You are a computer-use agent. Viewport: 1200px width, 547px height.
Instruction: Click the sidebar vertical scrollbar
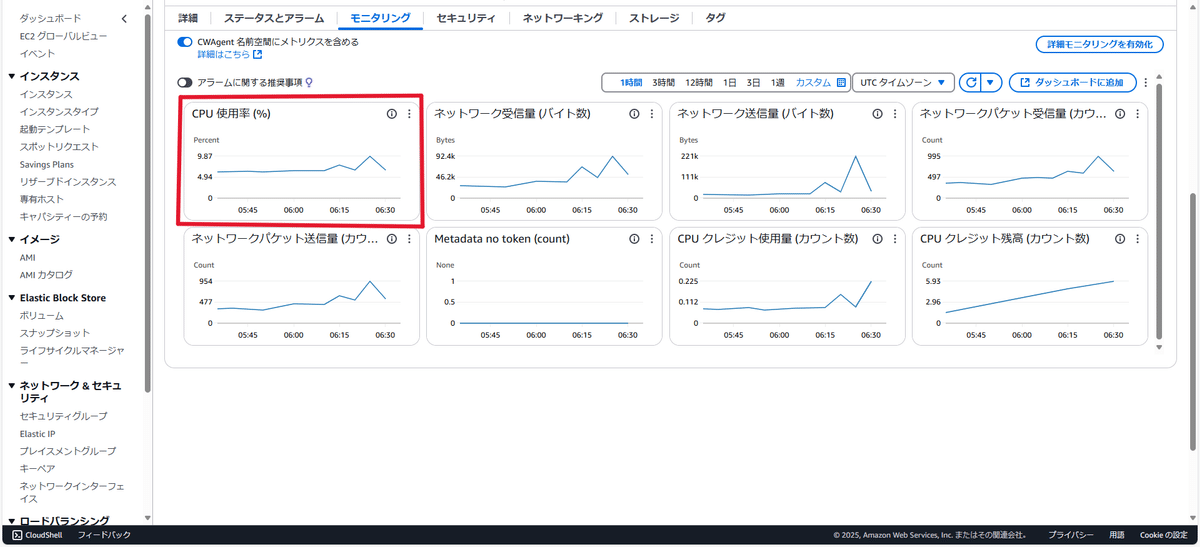pos(148,205)
